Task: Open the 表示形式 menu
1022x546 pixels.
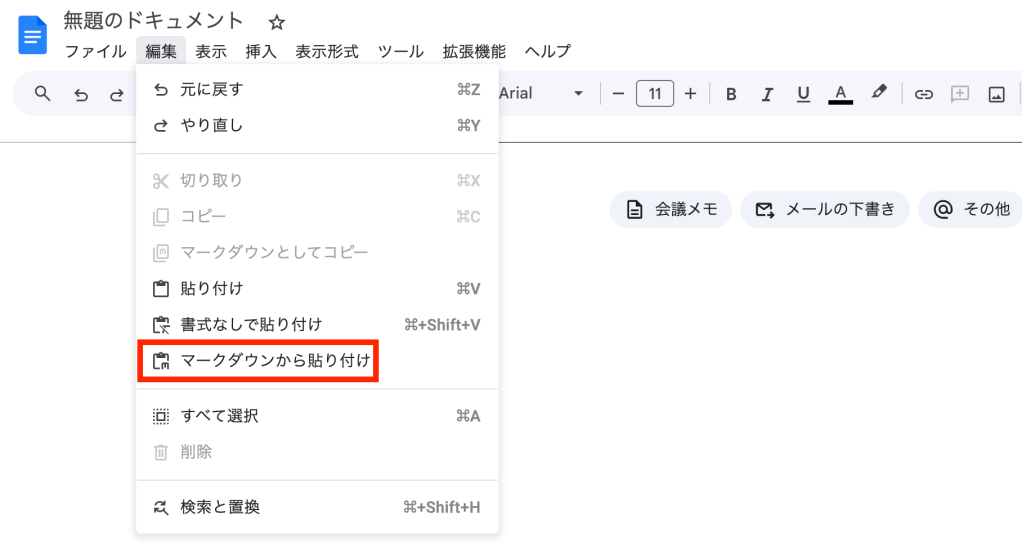Action: coord(327,51)
